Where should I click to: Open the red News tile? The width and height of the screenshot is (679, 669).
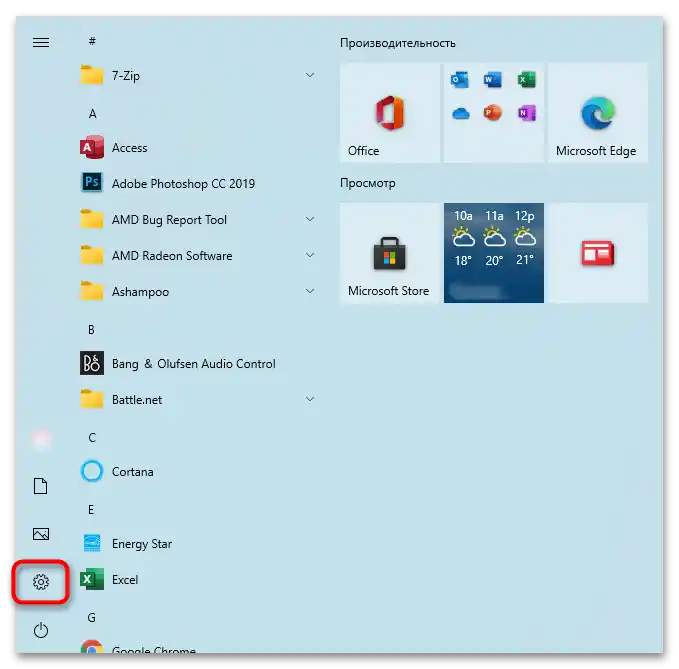point(598,253)
